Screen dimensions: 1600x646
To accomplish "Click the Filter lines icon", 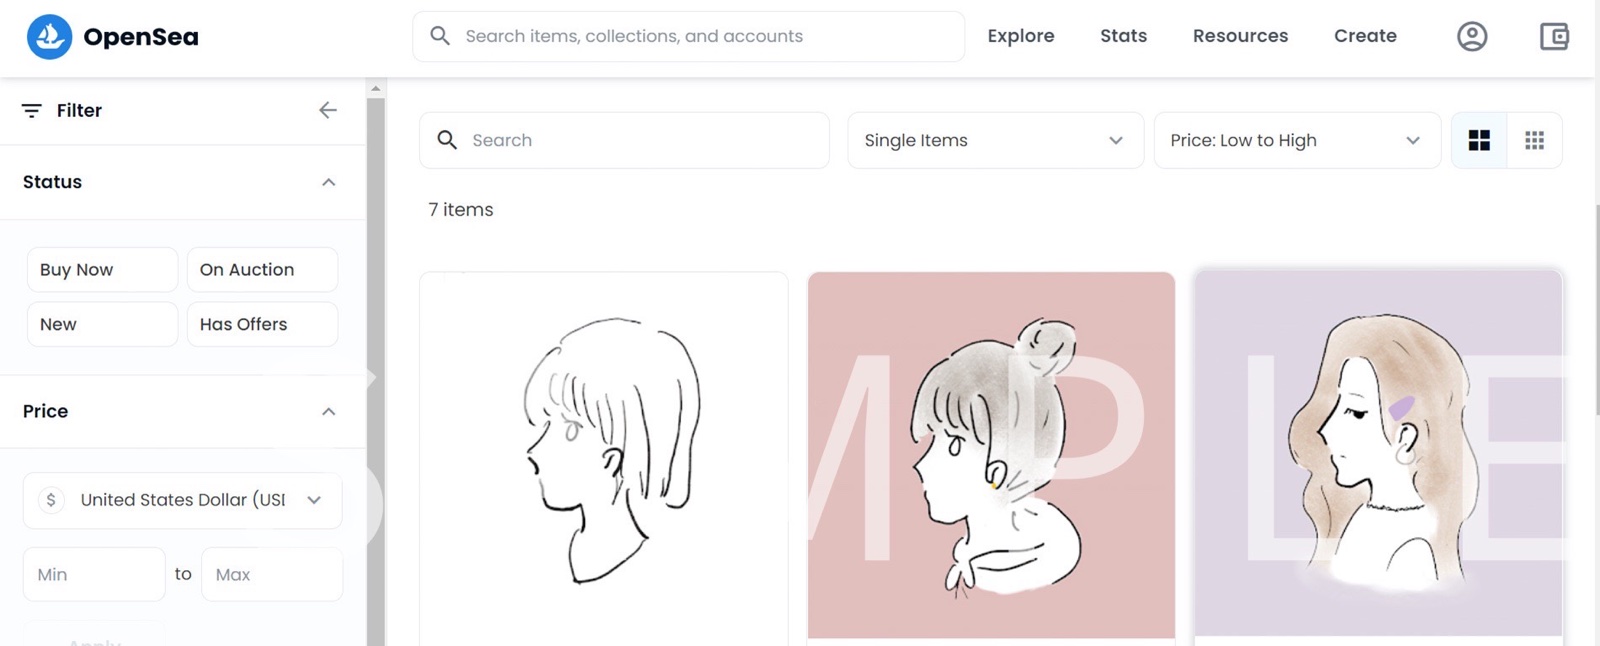I will (x=32, y=110).
